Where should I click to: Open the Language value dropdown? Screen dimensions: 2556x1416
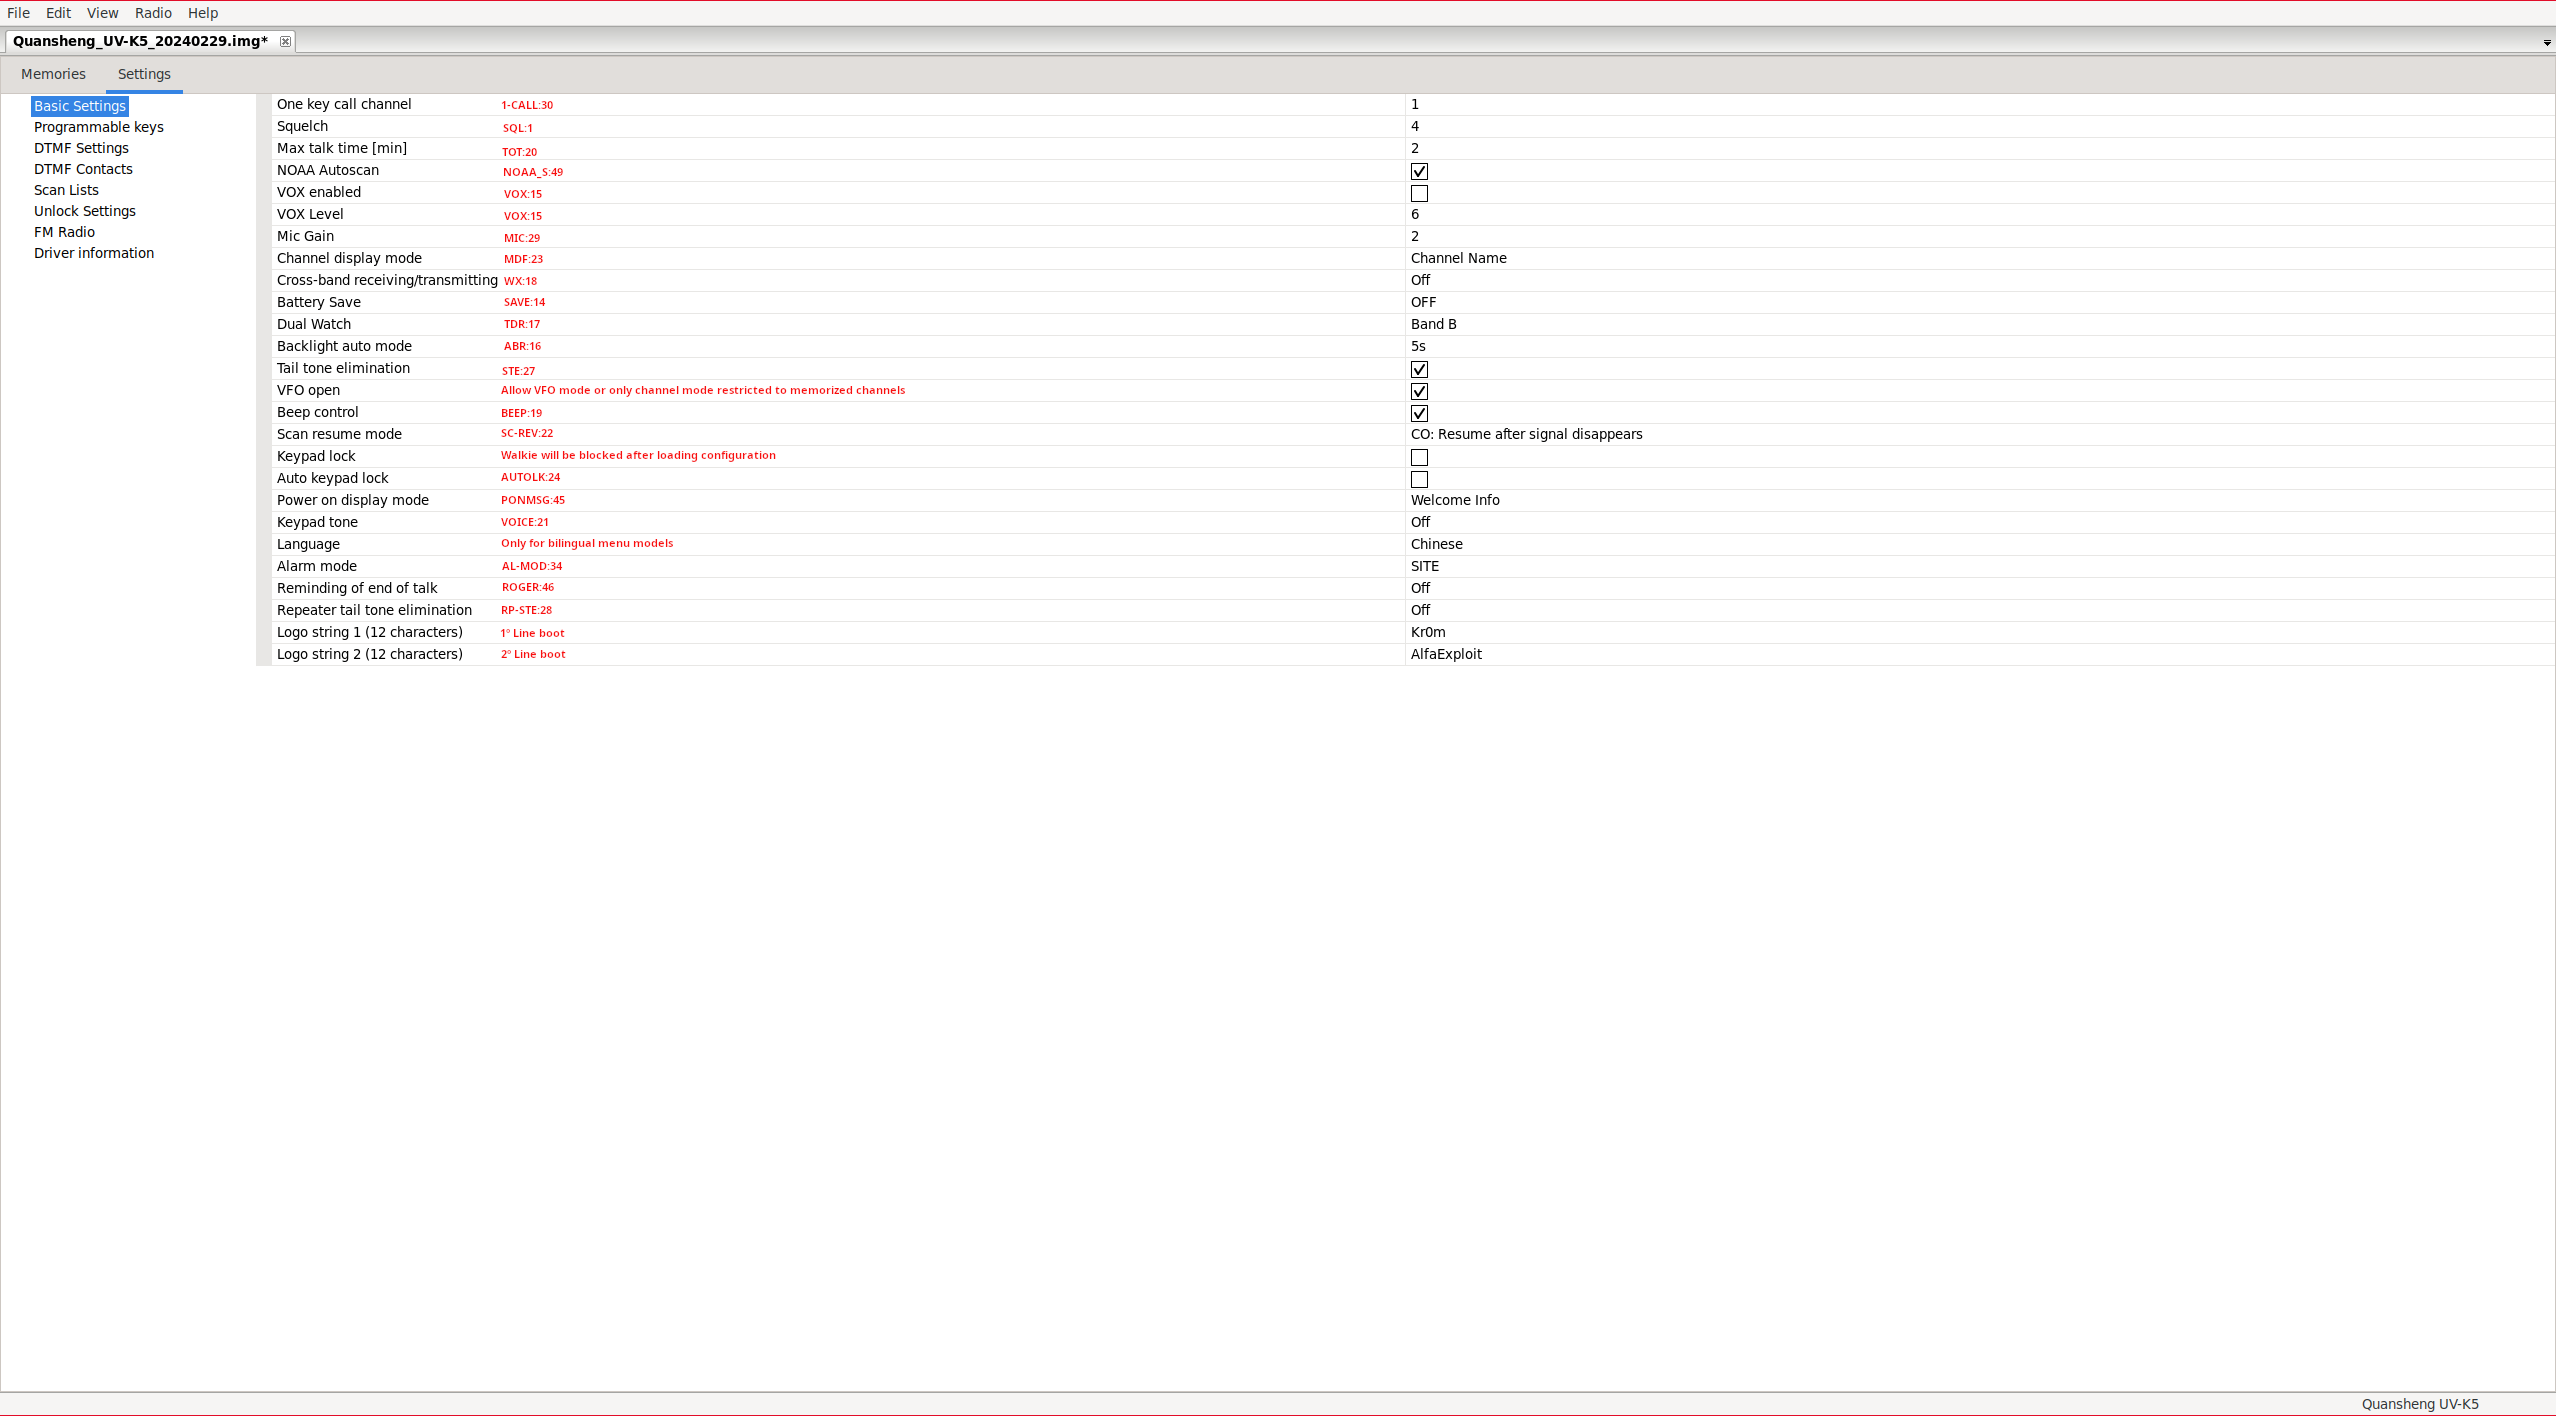click(x=1436, y=544)
